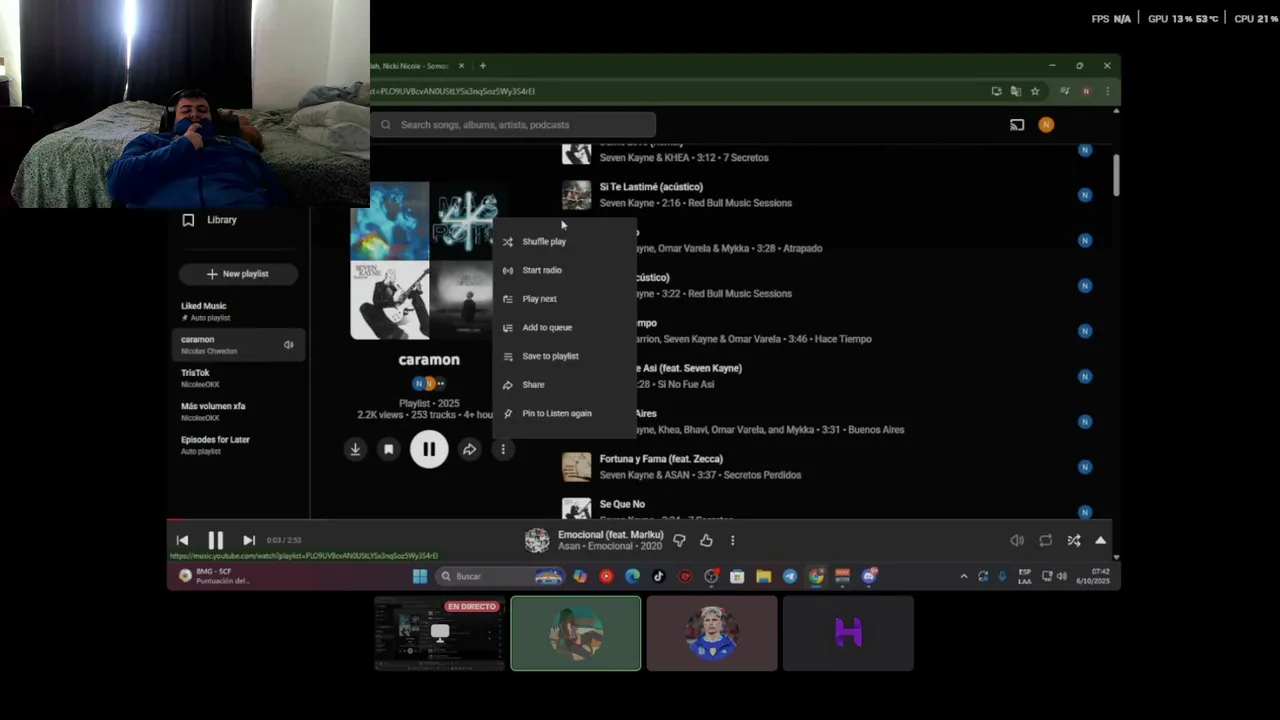Click Share in context menu

click(x=564, y=385)
